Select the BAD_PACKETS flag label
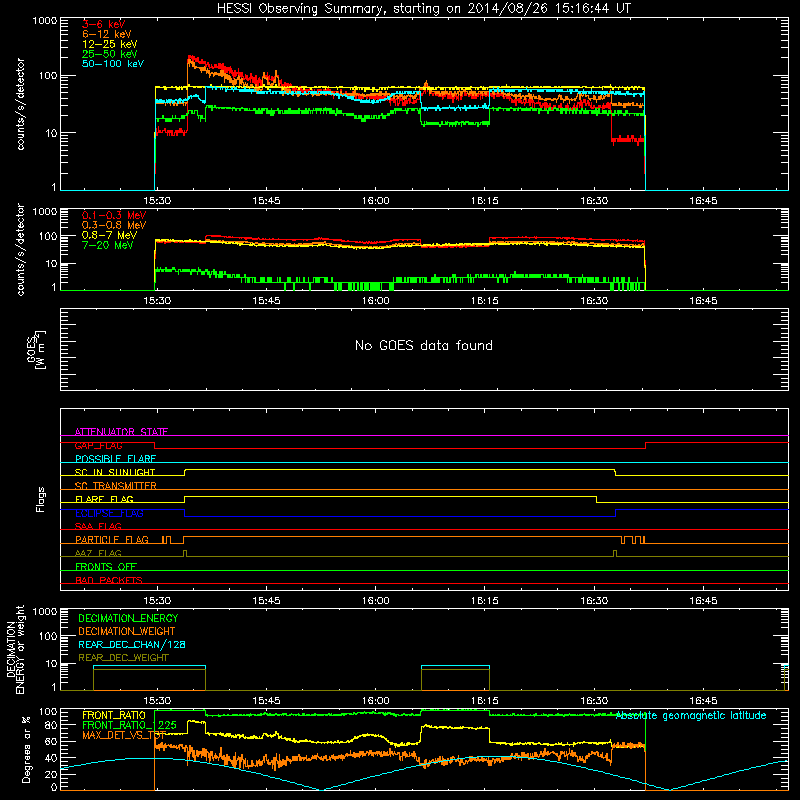800x800 pixels. (109, 580)
